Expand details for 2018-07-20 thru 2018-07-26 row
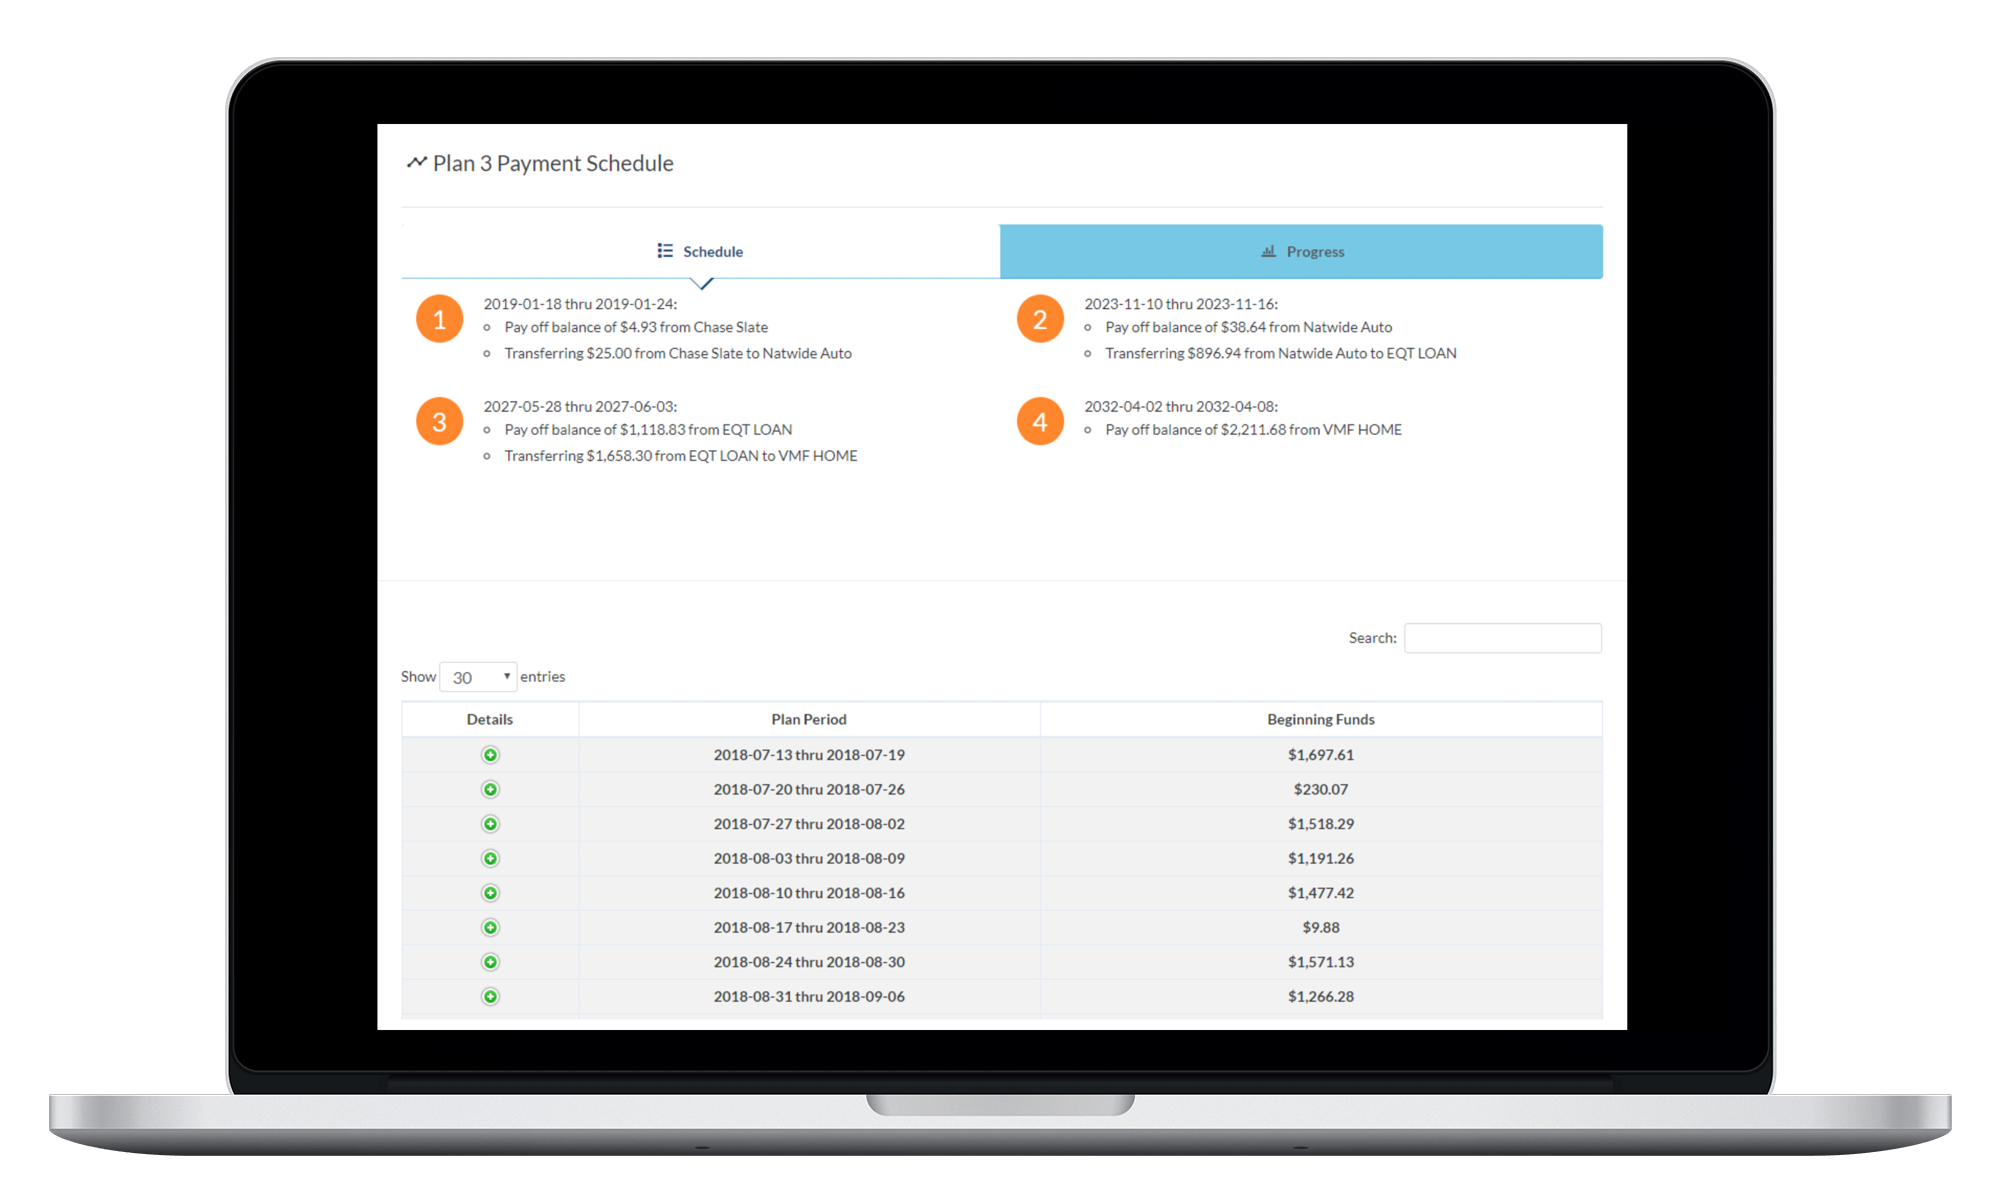Image resolution: width=2000 pixels, height=1200 pixels. pyautogui.click(x=490, y=790)
